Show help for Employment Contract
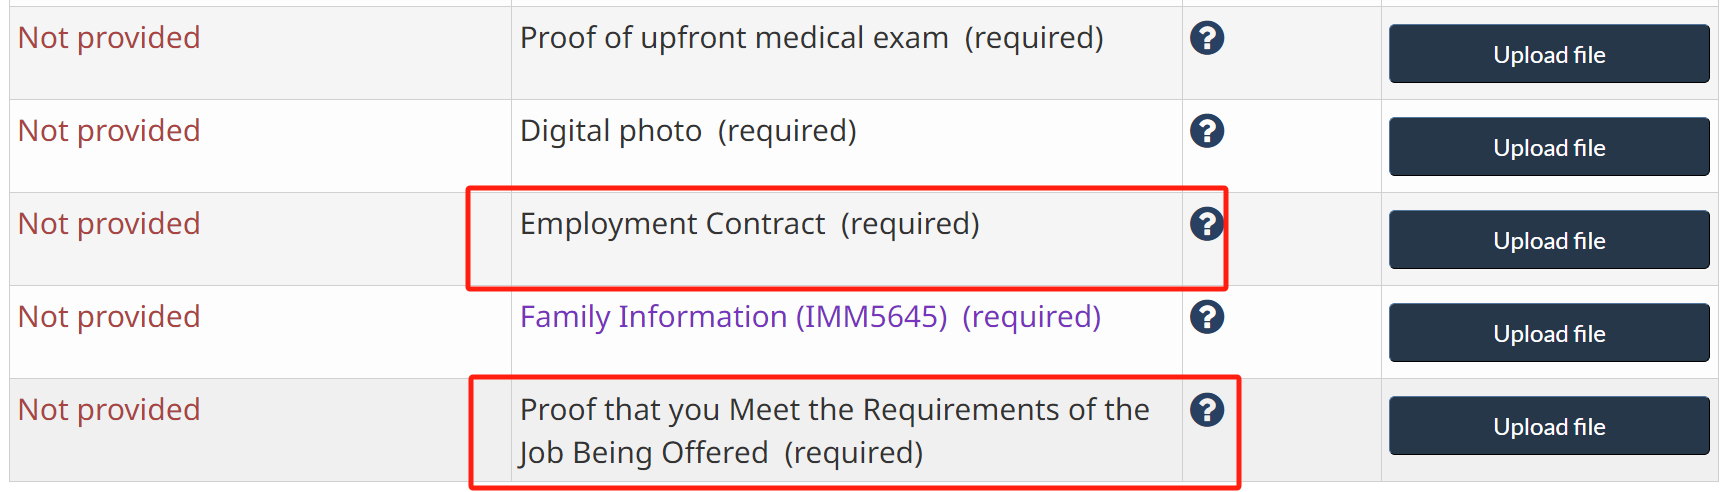This screenshot has width=1729, height=492. point(1206,224)
